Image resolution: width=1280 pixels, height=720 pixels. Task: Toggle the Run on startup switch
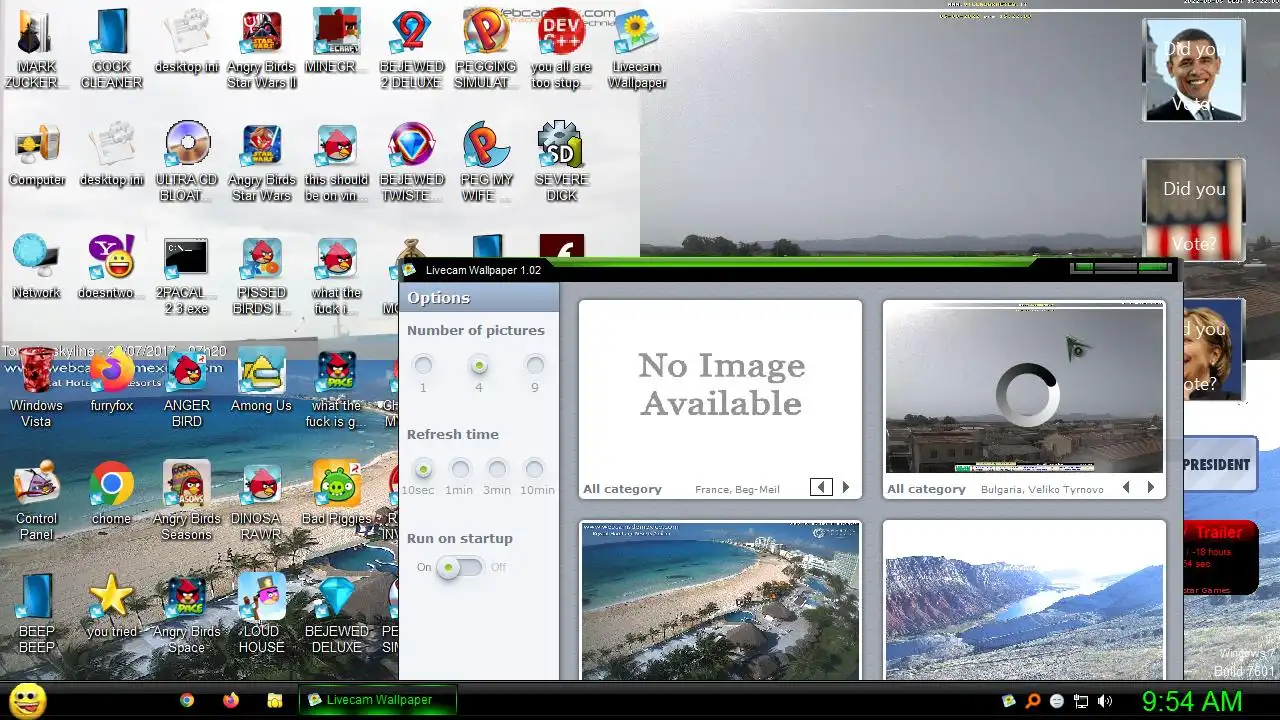coord(460,567)
